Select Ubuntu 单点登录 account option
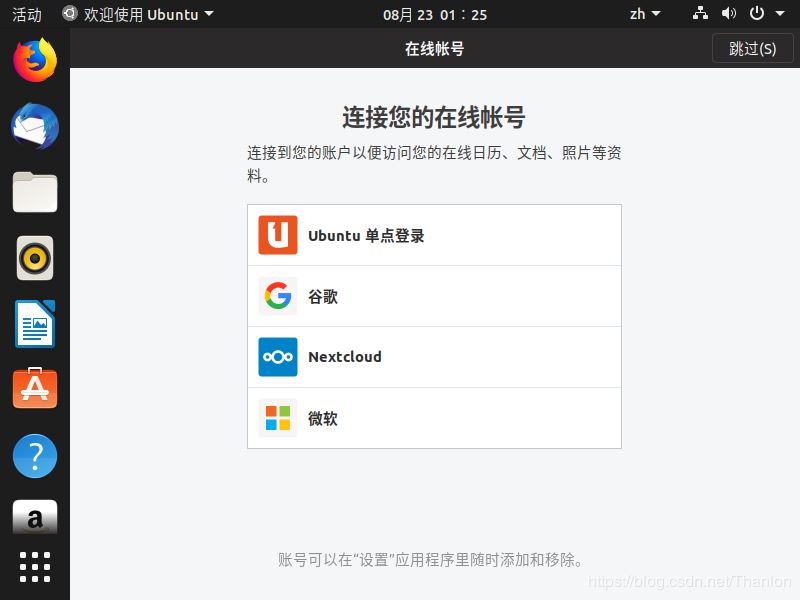Image resolution: width=800 pixels, height=600 pixels. point(434,236)
